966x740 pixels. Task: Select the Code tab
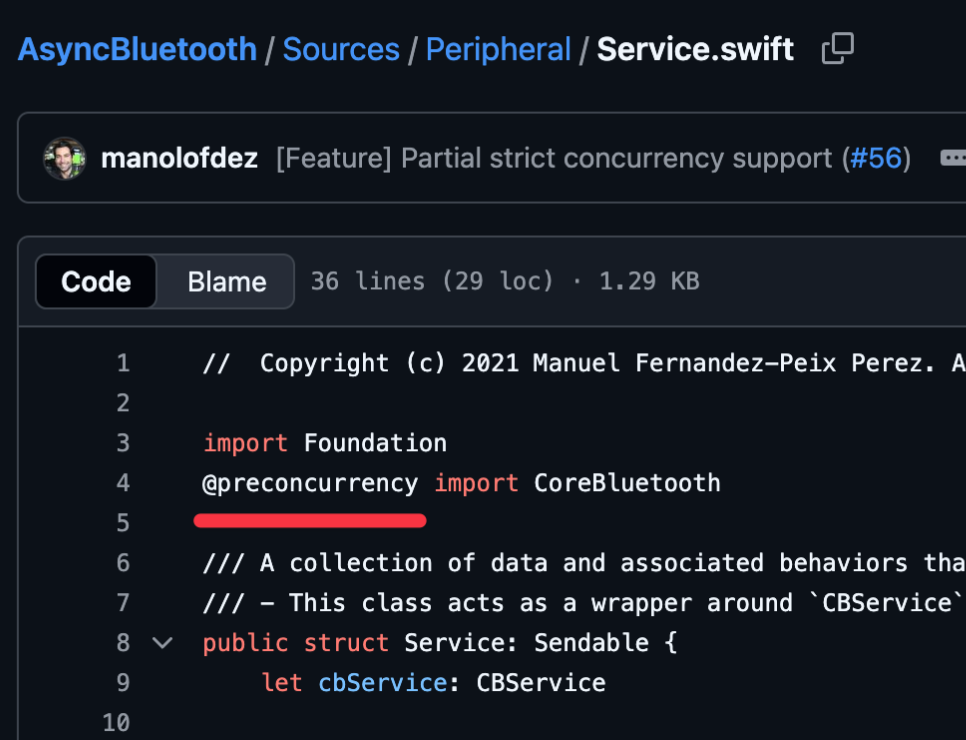point(95,281)
